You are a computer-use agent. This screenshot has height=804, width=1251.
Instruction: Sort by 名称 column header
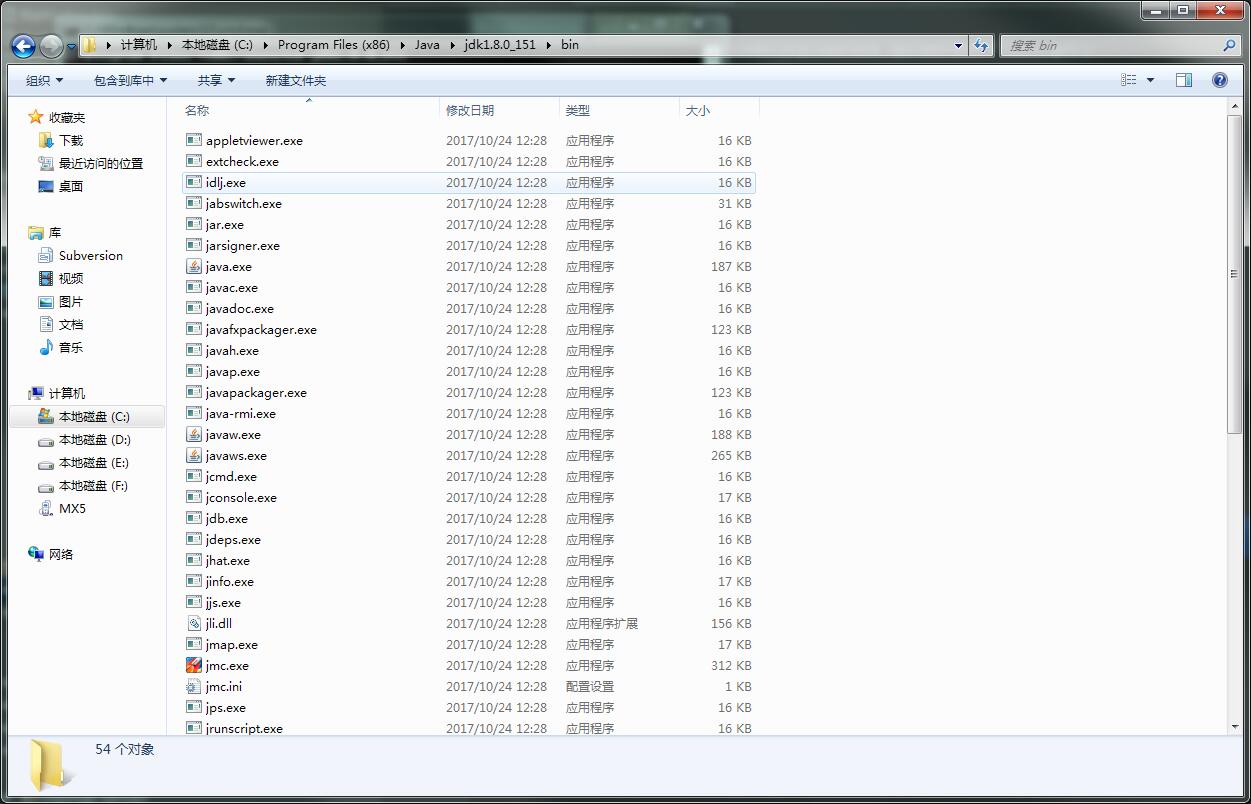pyautogui.click(x=310, y=110)
